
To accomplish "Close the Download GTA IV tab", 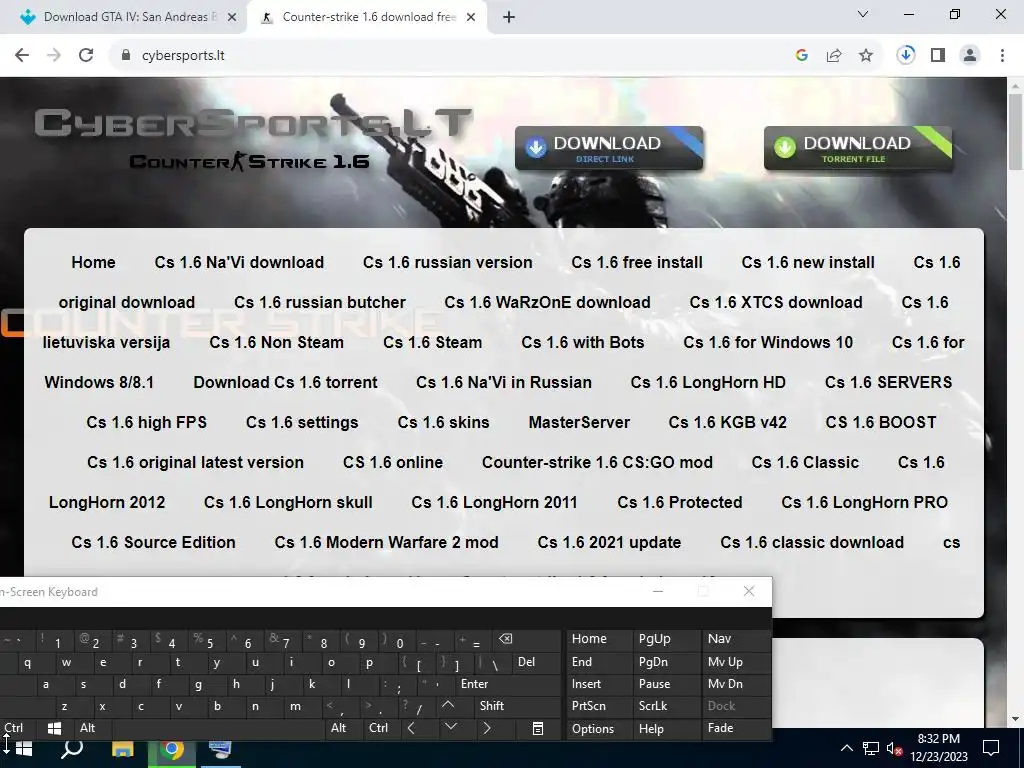I will (x=232, y=18).
